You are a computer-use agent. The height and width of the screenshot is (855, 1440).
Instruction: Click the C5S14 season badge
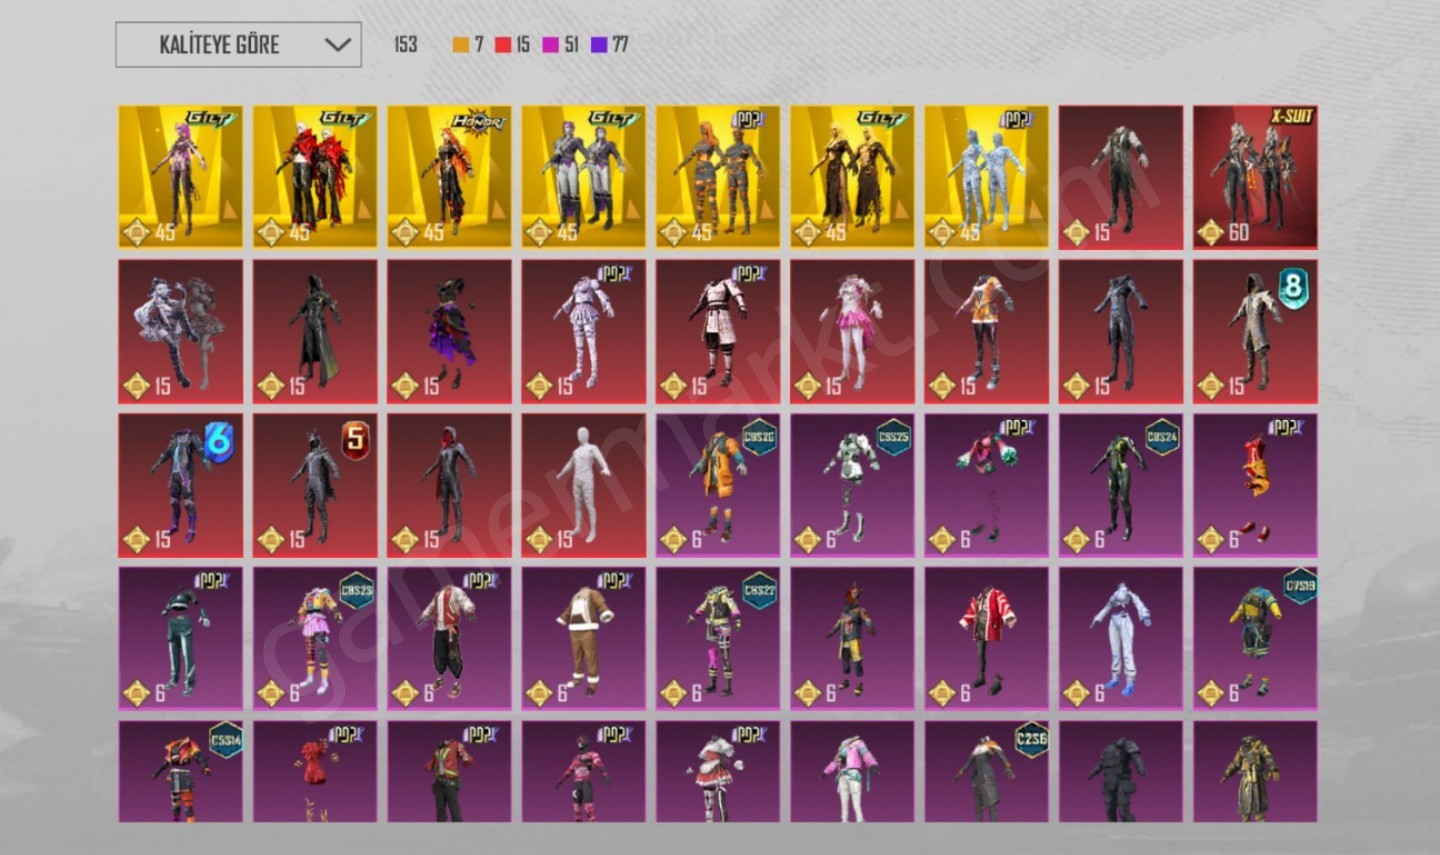pos(225,741)
